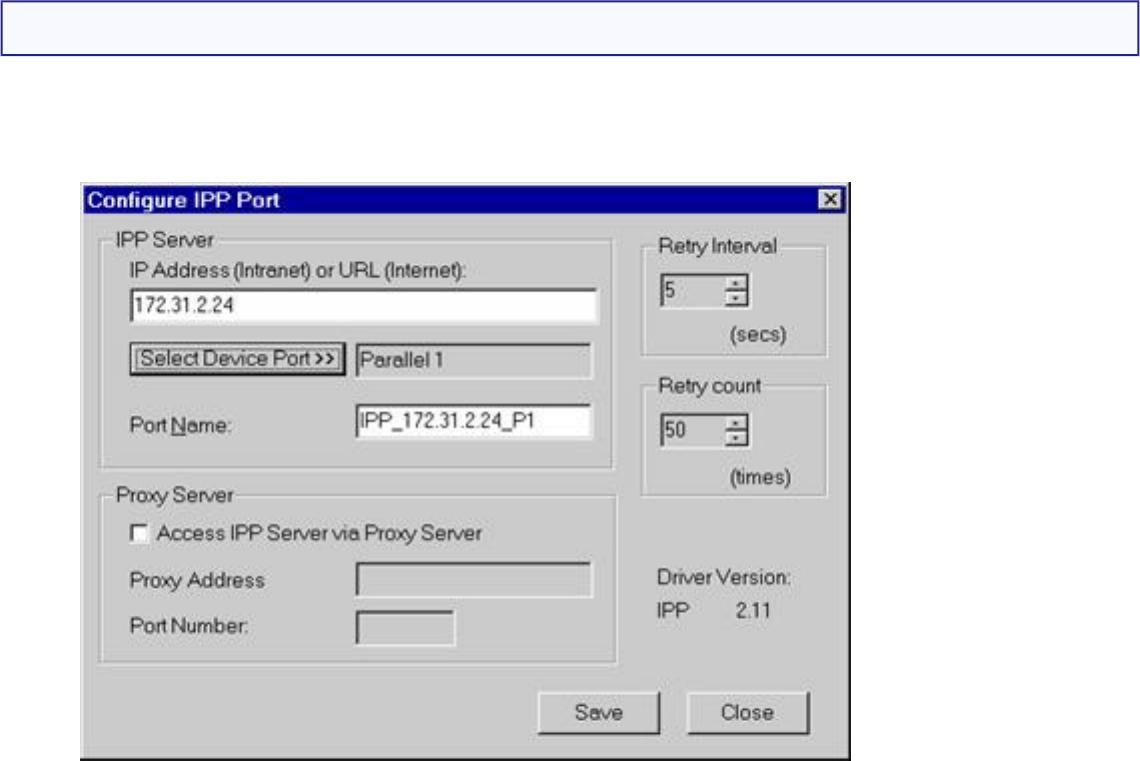The image size is (1140, 761).
Task: Click the Driver Version label
Action: [x=723, y=577]
